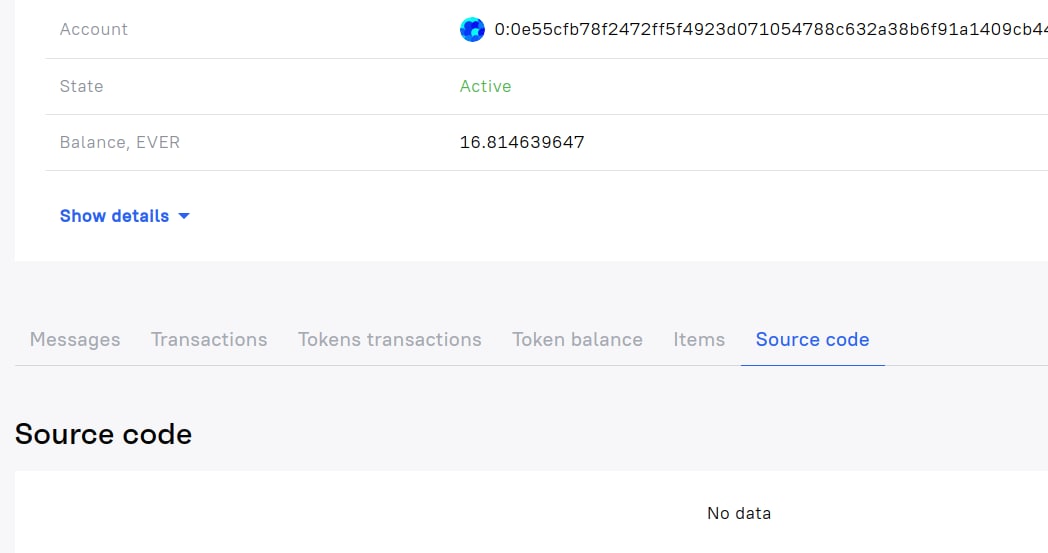Image resolution: width=1048 pixels, height=553 pixels.
Task: Click the State field label
Action: 81,86
